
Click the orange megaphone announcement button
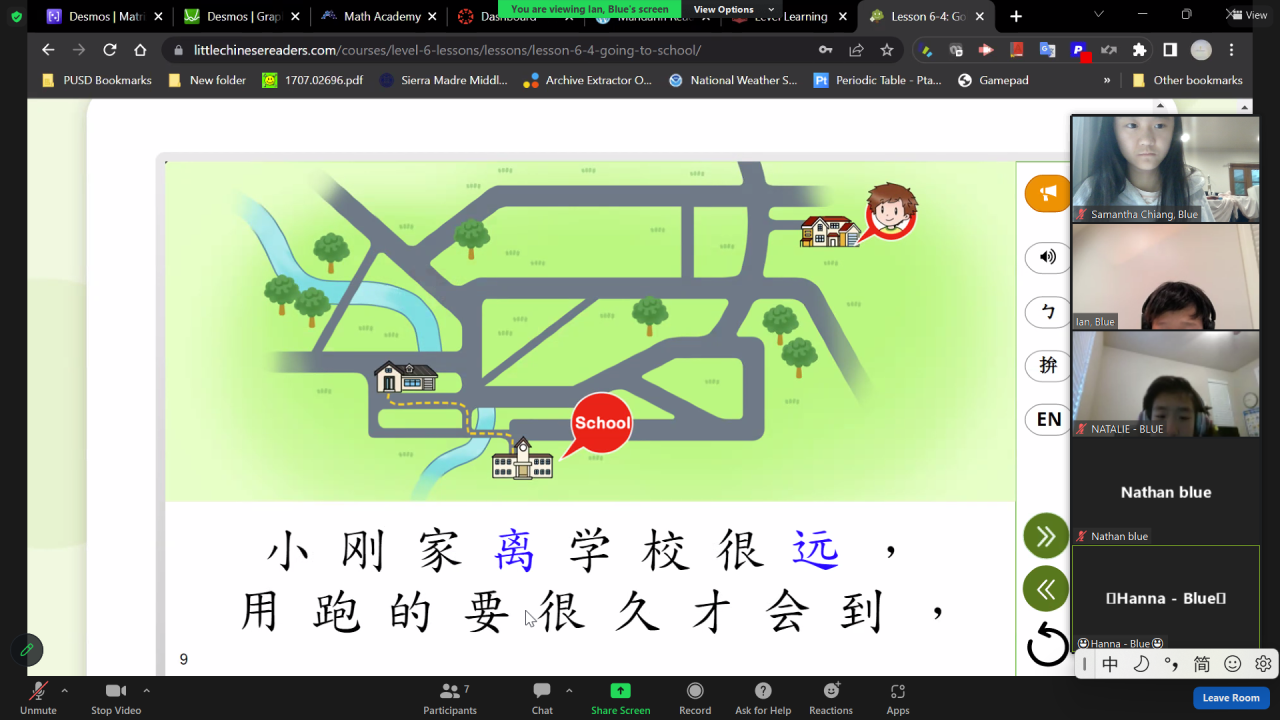[x=1047, y=193]
